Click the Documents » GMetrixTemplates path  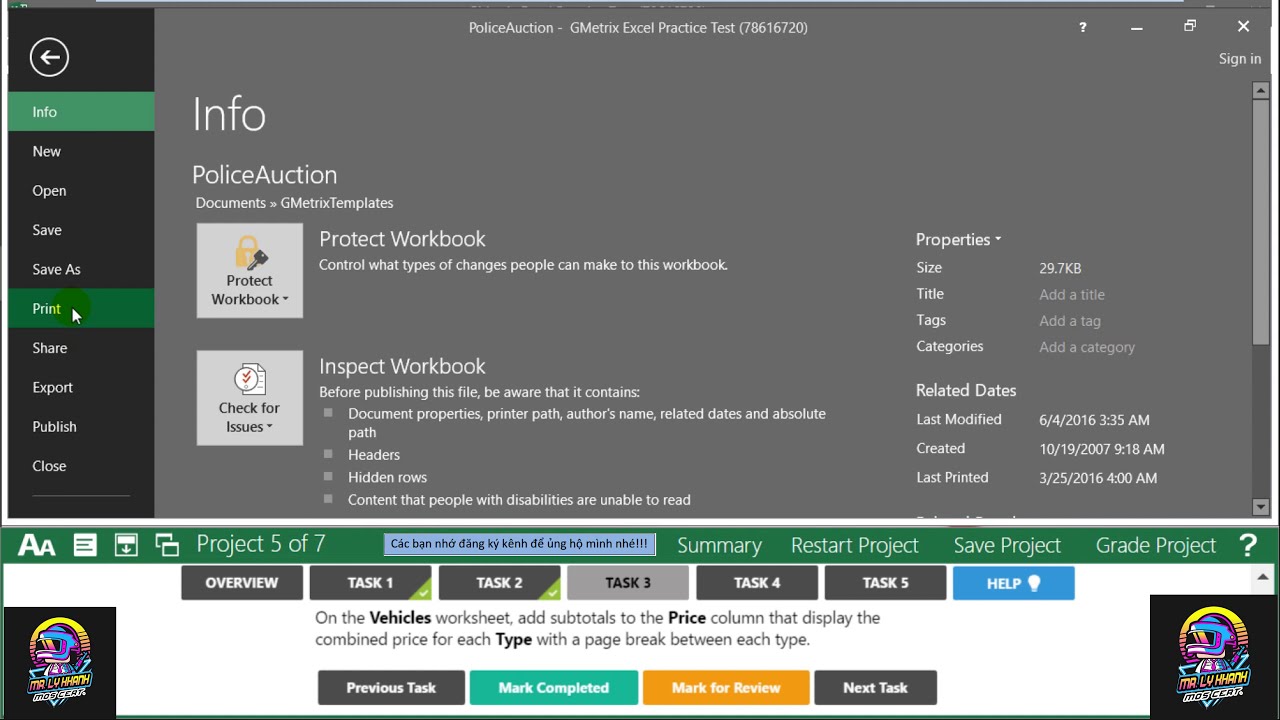coord(294,203)
